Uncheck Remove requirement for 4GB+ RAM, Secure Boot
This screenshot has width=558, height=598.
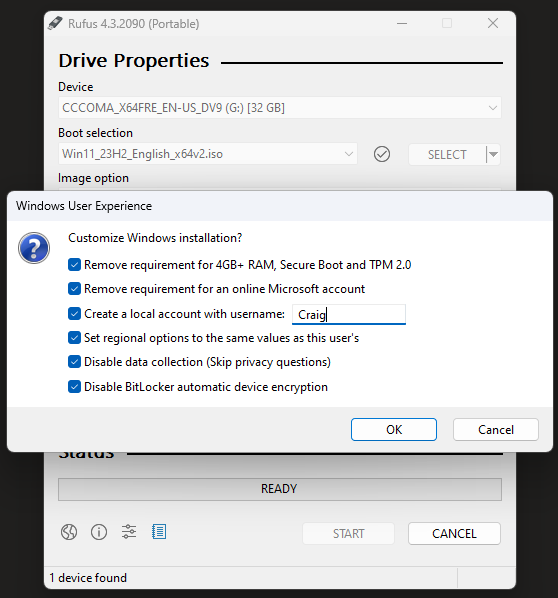pos(74,265)
